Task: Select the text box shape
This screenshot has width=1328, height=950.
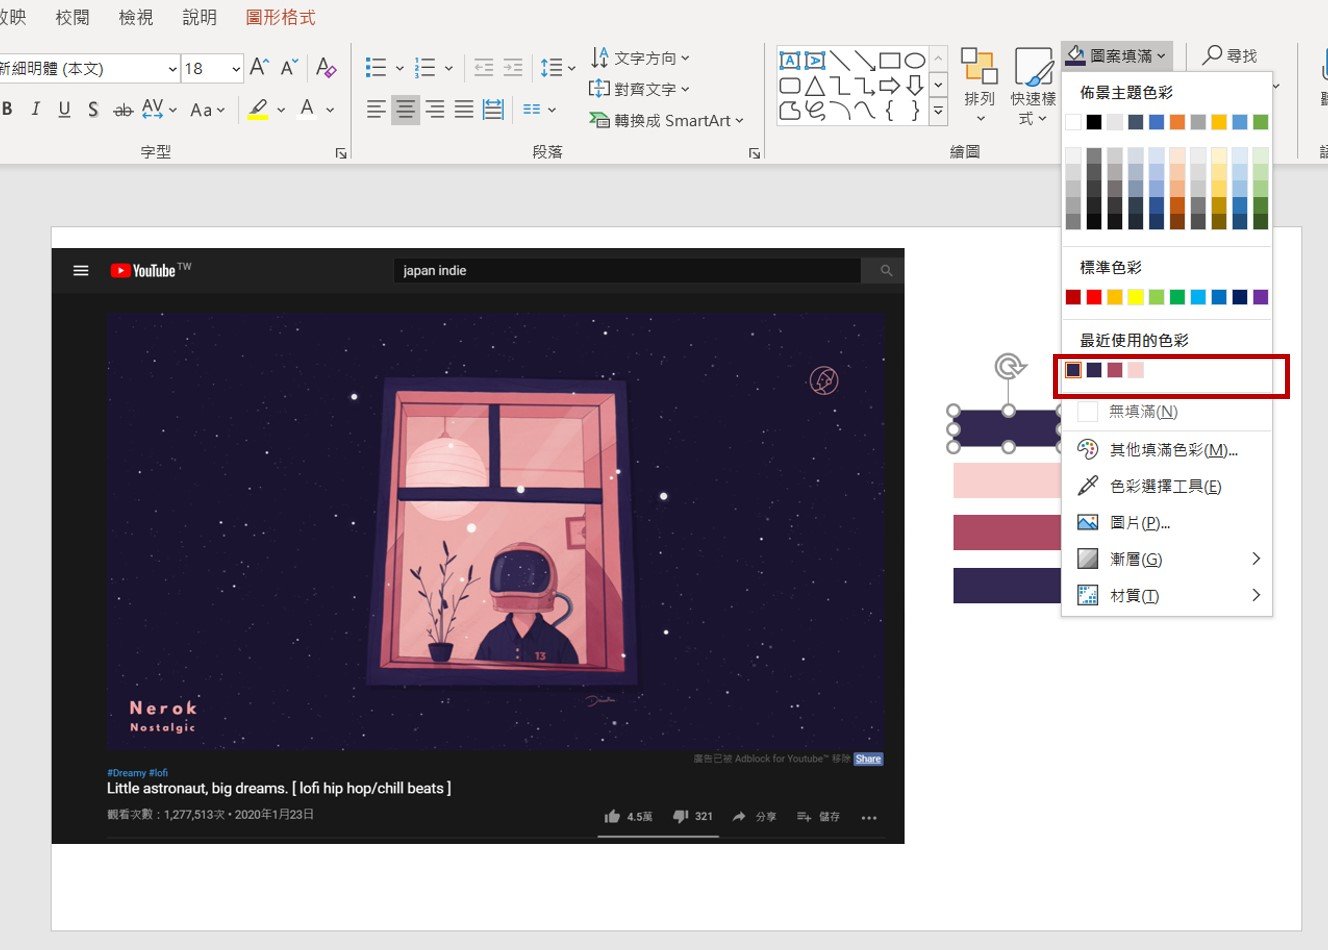Action: (789, 60)
